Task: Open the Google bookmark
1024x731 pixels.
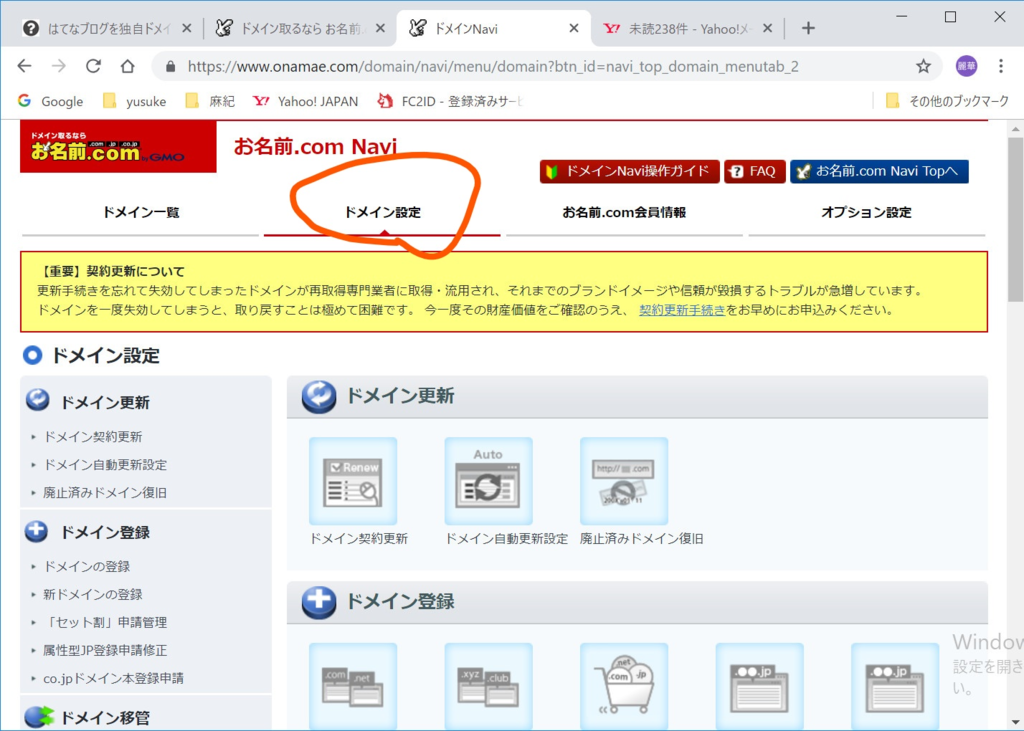Action: [51, 101]
